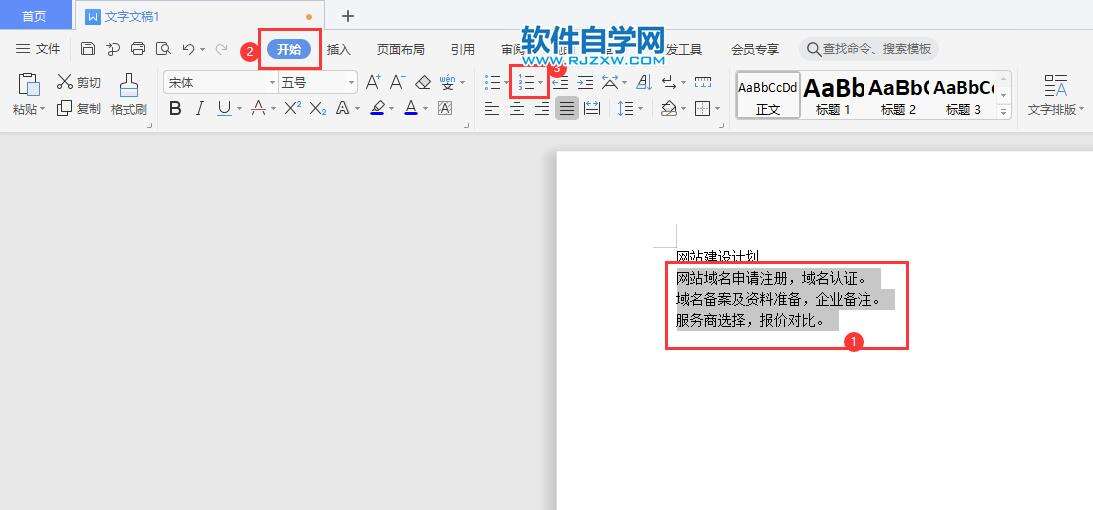Apply the 正文 body style
The width and height of the screenshot is (1093, 510).
pos(768,95)
